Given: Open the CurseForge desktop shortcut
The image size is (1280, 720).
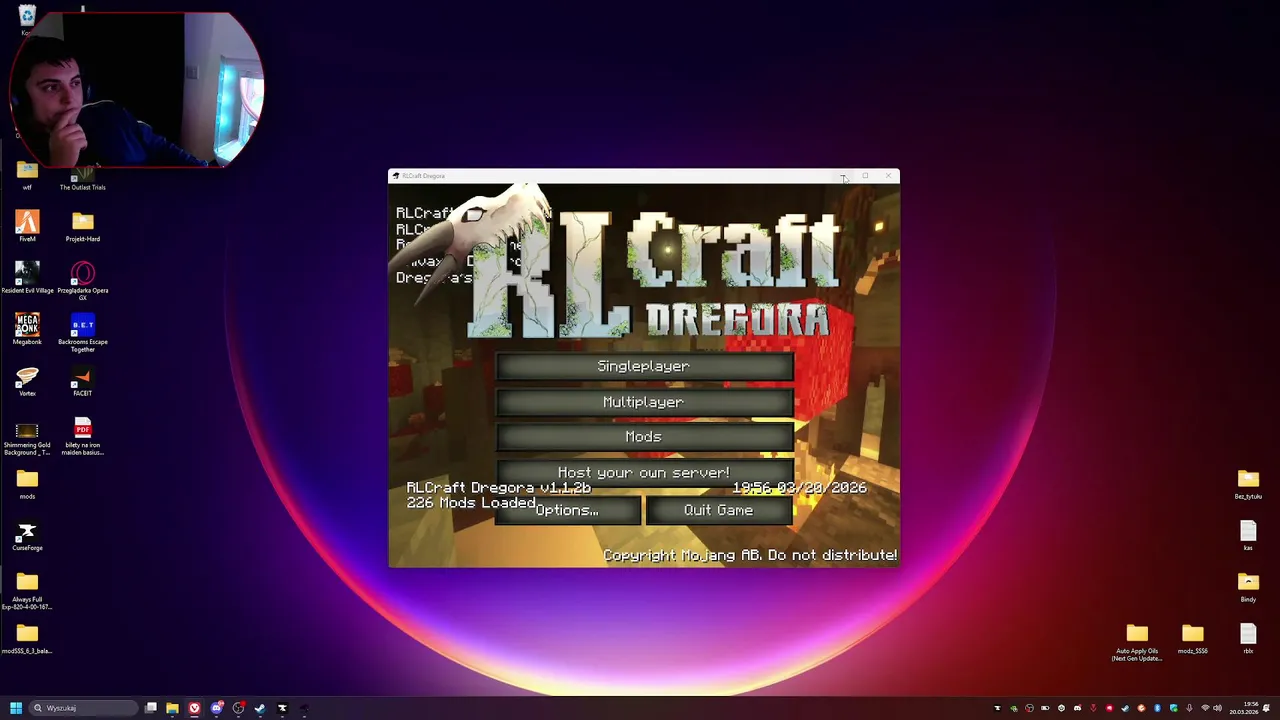Looking at the screenshot, I should pyautogui.click(x=27, y=535).
